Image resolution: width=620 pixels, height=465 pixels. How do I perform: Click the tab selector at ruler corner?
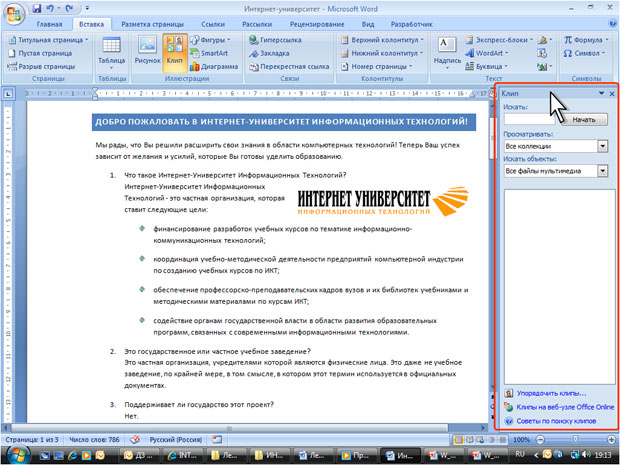pos(8,94)
